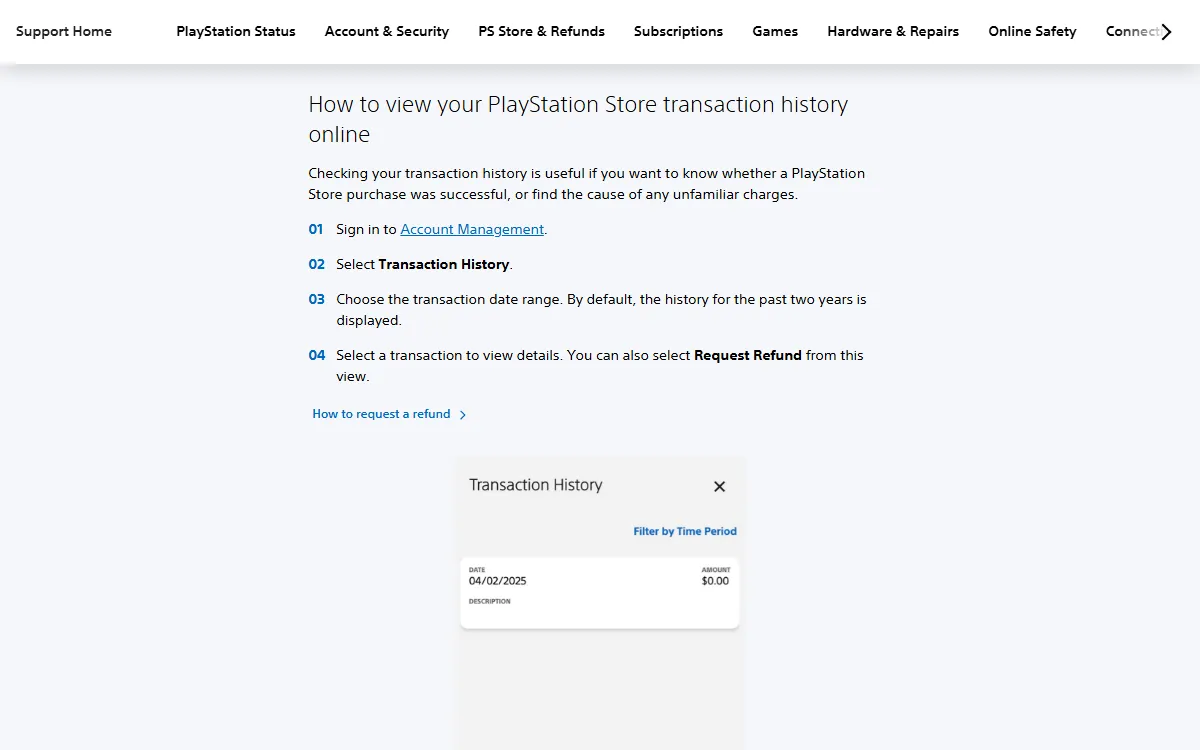Open Games menu item

click(775, 31)
